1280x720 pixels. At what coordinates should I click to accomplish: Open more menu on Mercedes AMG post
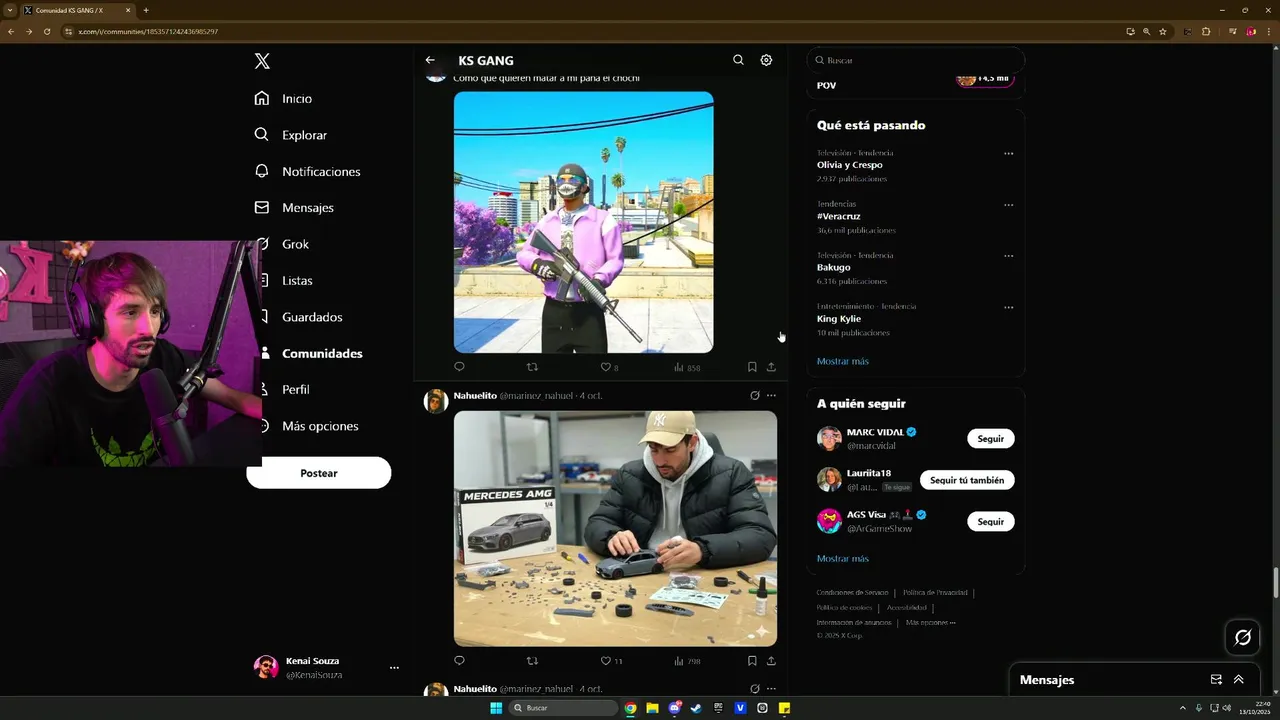[x=771, y=395]
